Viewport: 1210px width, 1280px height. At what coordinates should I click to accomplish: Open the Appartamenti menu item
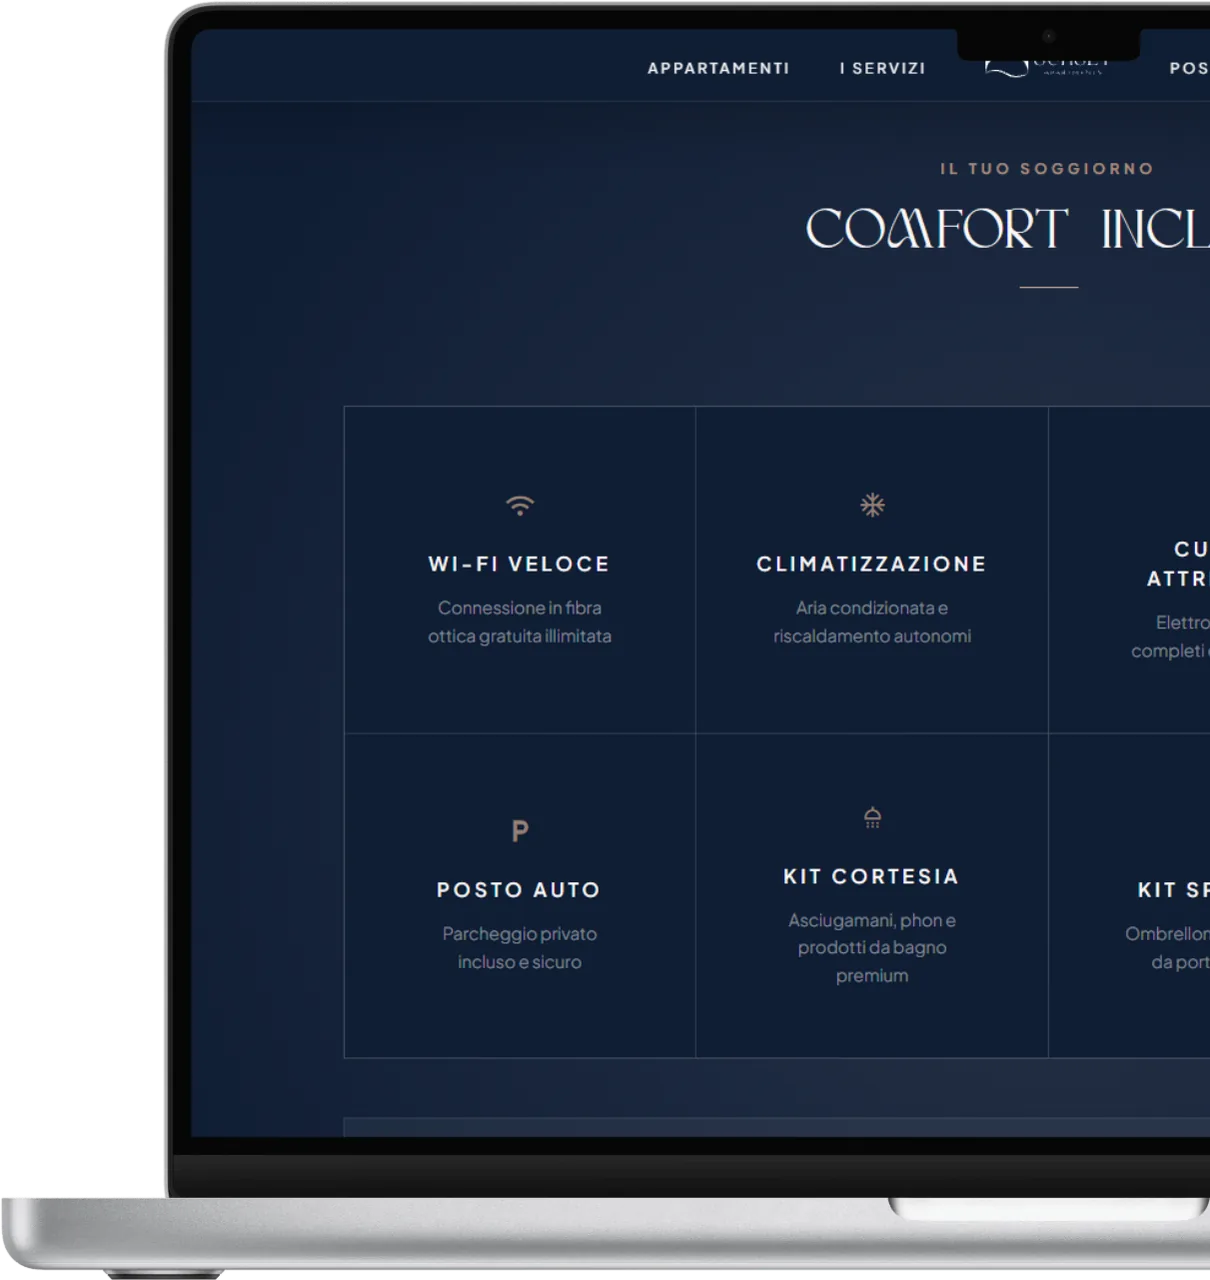click(x=718, y=68)
